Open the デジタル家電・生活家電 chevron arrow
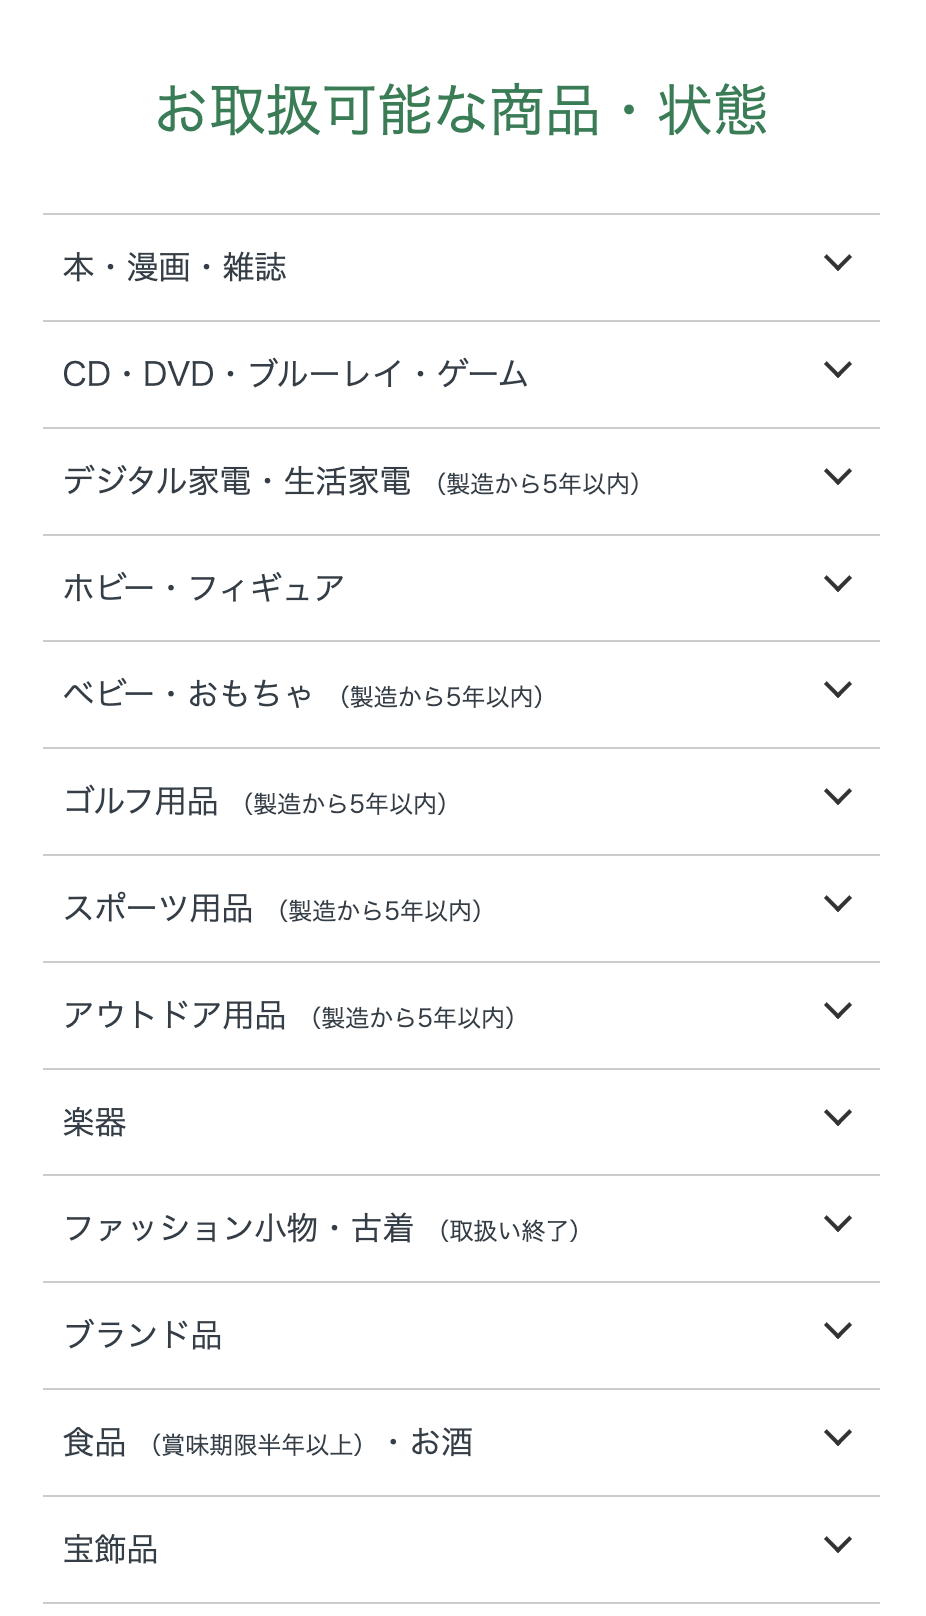The image size is (926, 1616). (837, 477)
